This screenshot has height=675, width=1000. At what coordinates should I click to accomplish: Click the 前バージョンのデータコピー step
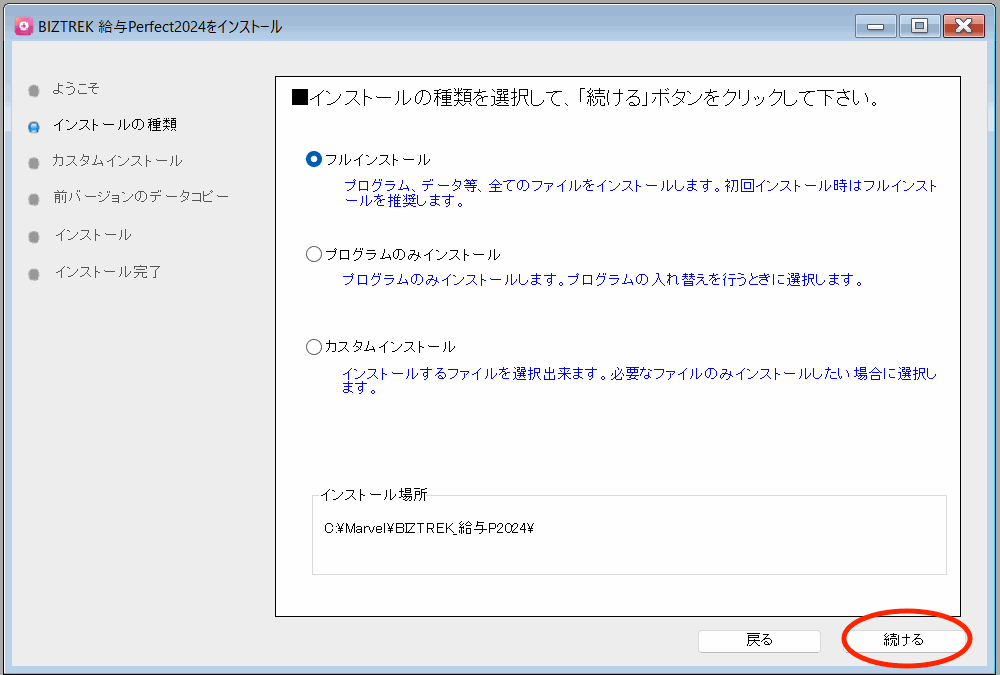(x=141, y=197)
